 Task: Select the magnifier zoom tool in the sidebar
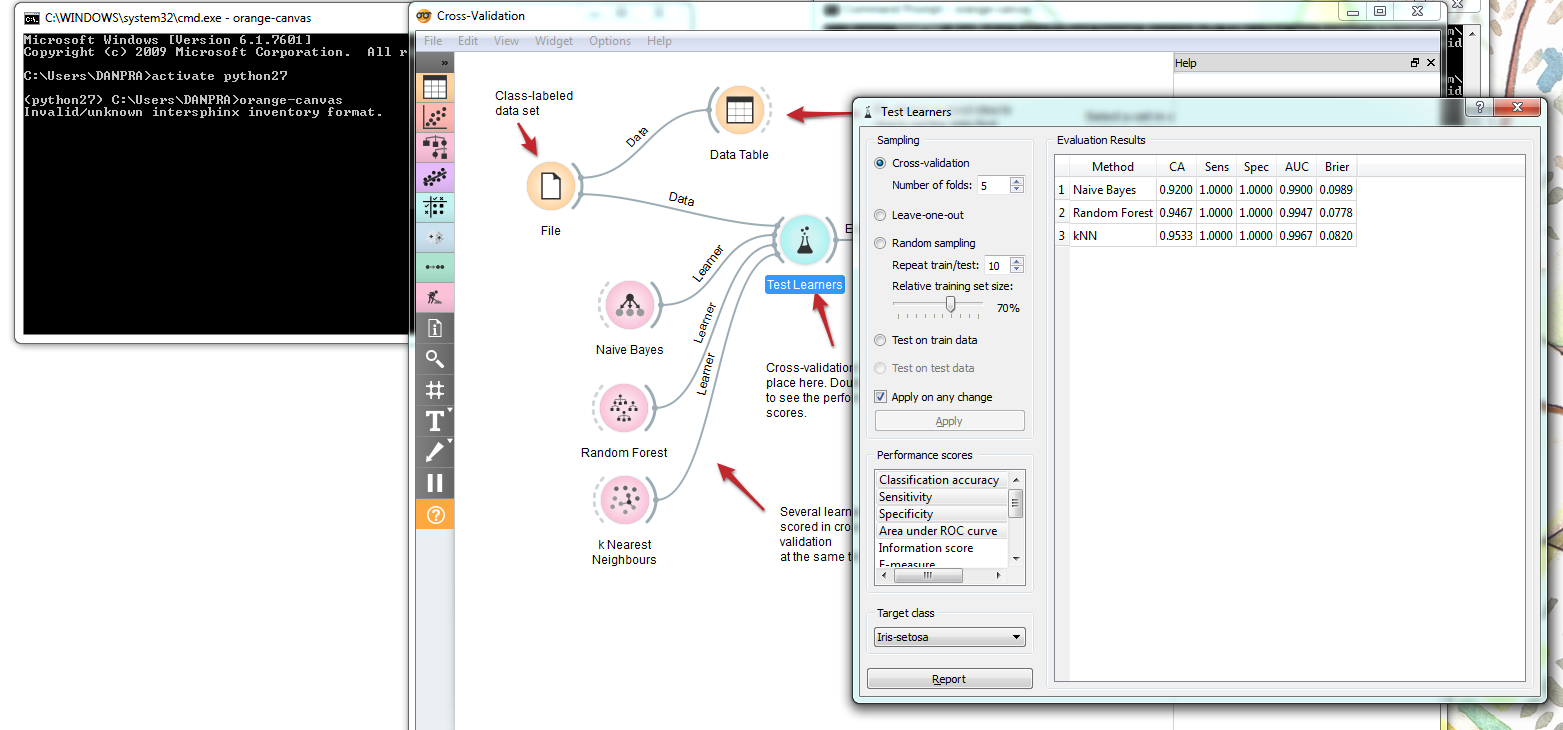click(x=435, y=358)
